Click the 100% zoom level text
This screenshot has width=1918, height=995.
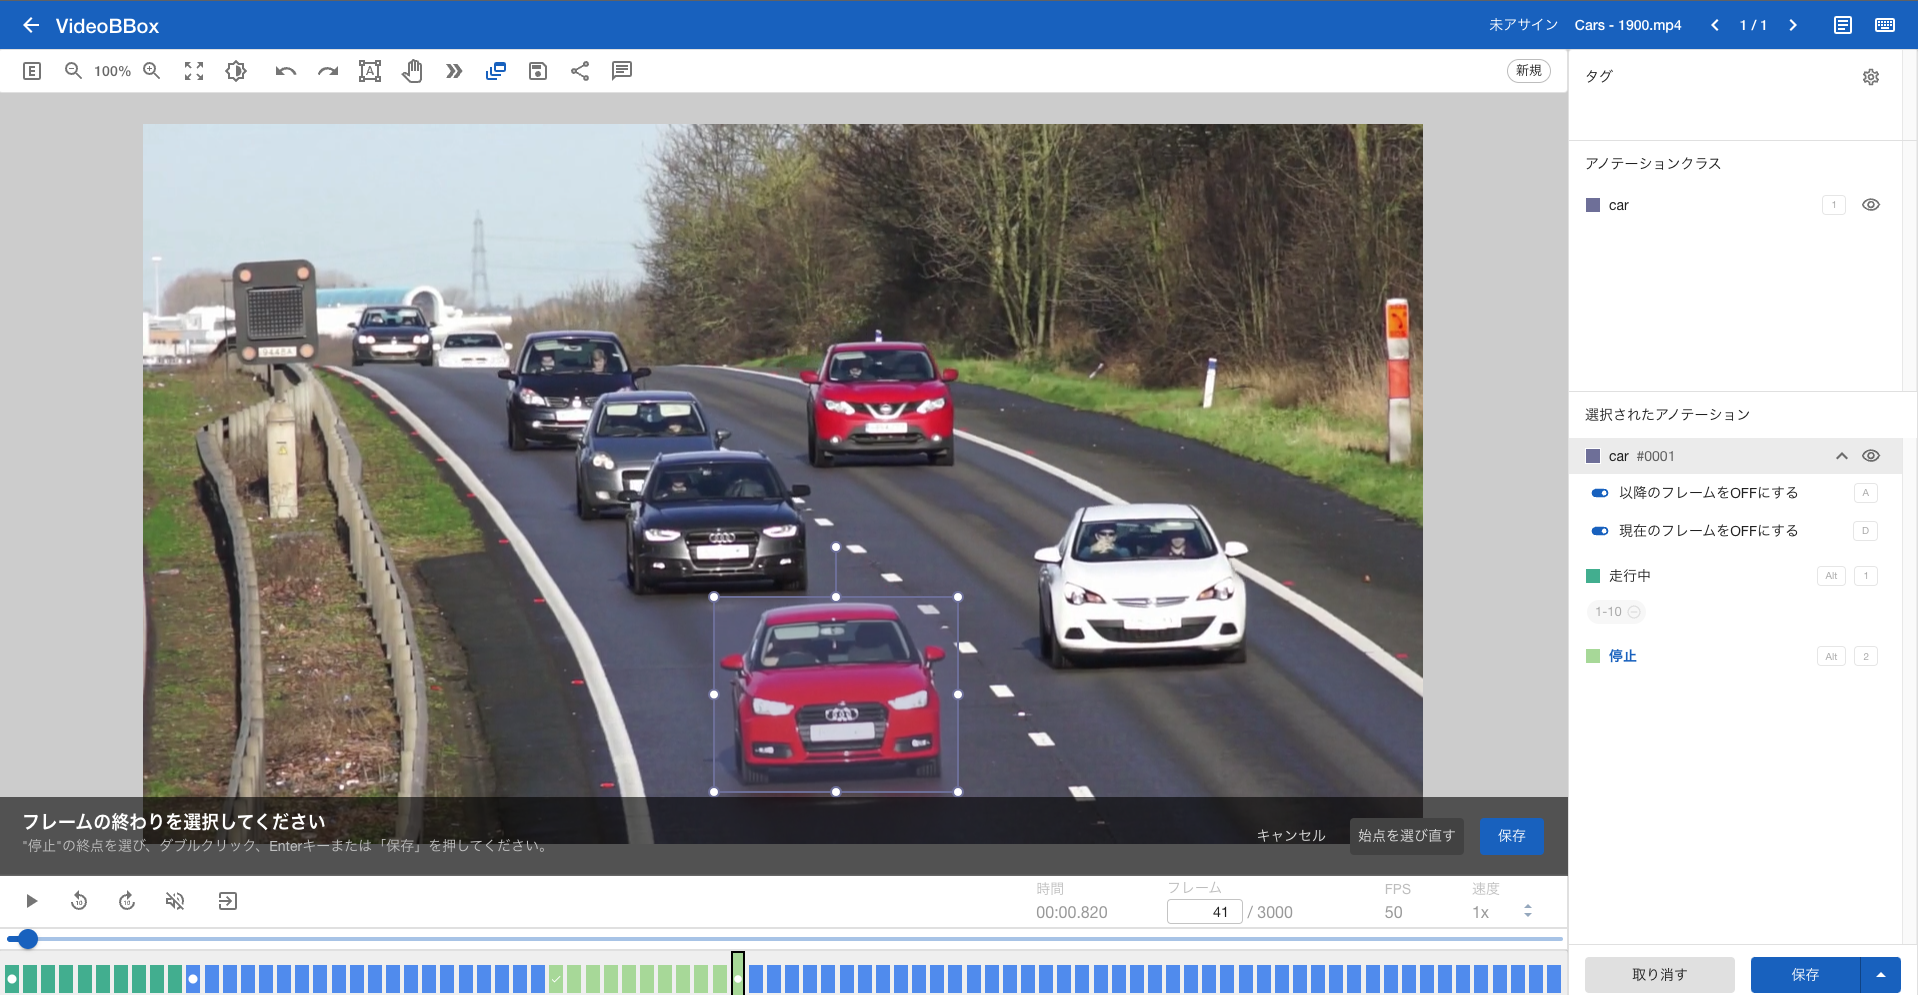112,71
